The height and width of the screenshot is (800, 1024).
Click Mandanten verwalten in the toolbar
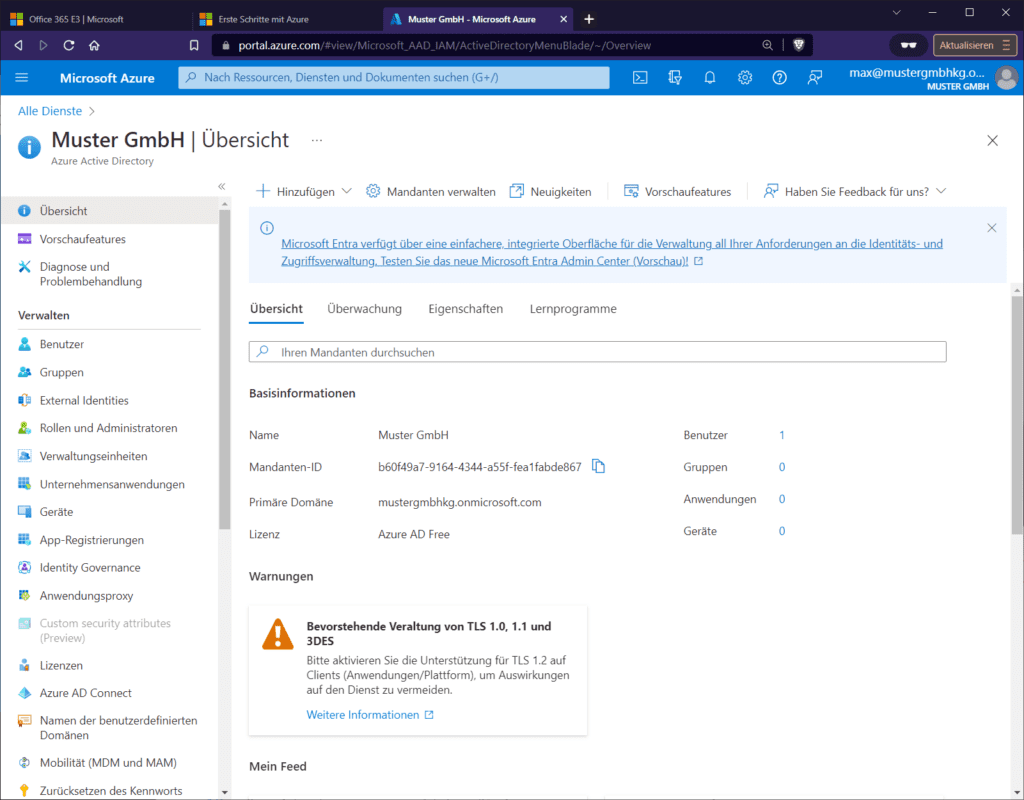pos(431,191)
